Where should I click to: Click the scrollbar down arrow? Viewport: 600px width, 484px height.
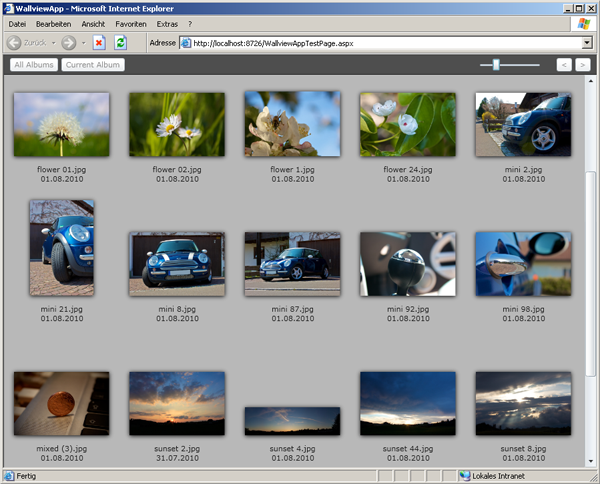590,461
